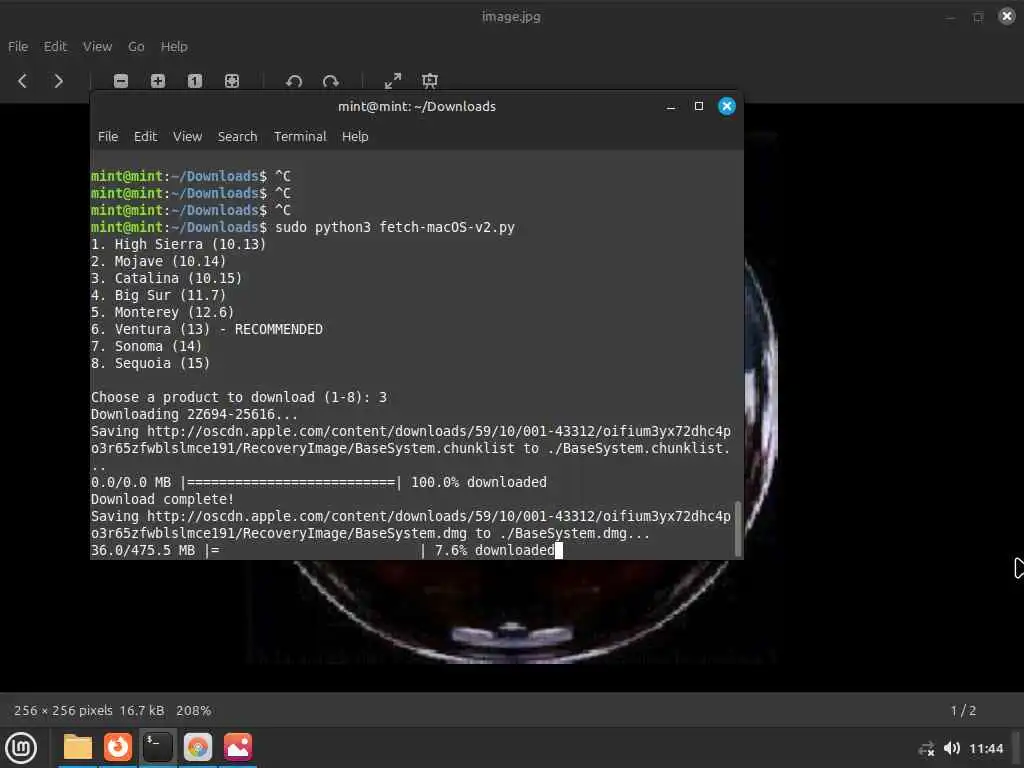
Task: Open network connection tray icon
Action: [x=926, y=749]
